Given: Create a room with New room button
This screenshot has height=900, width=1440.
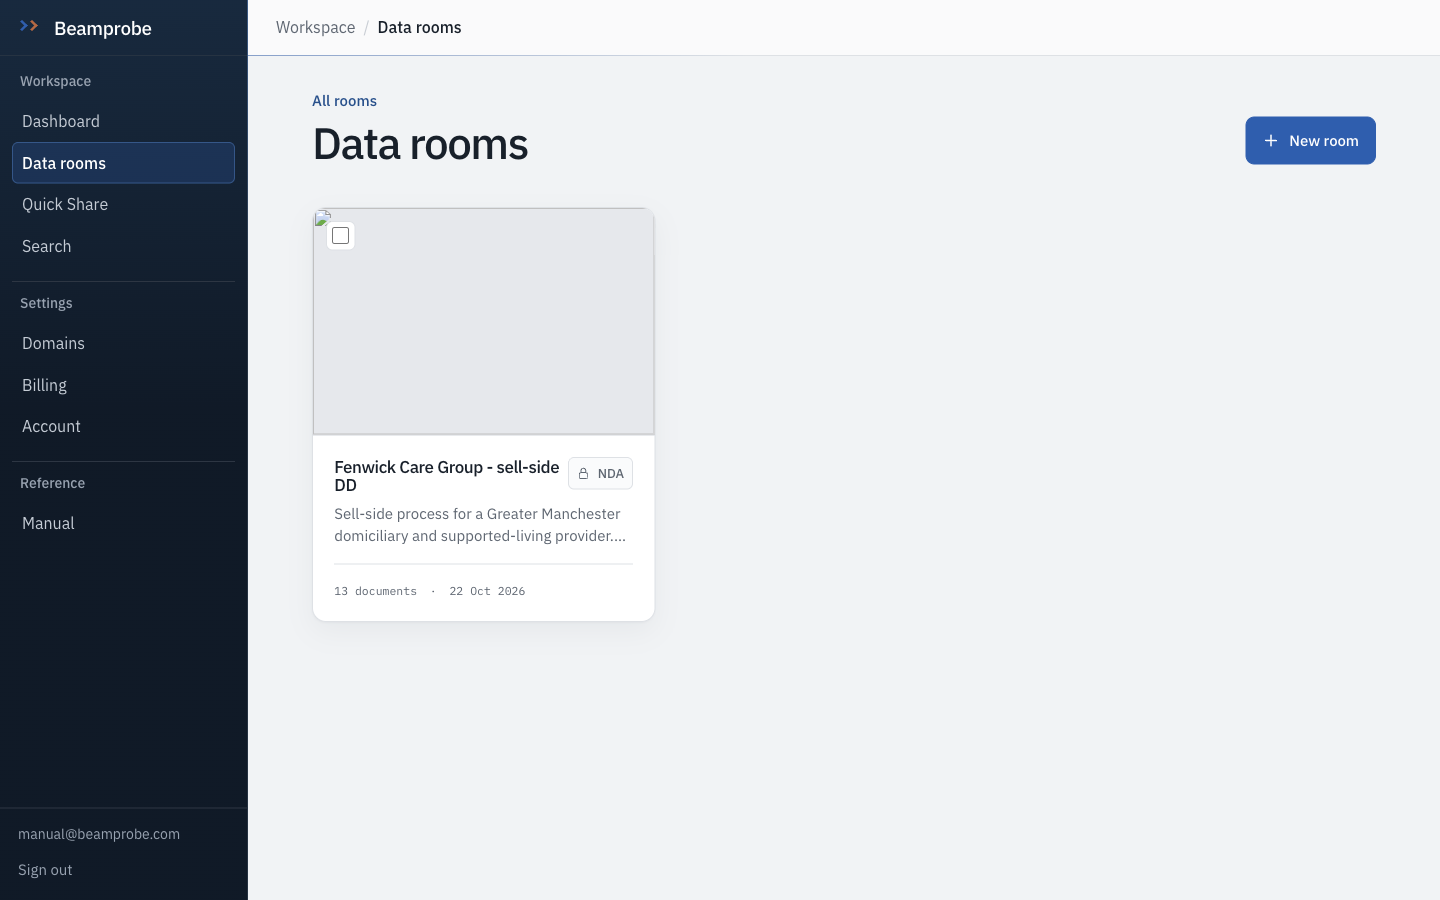Looking at the screenshot, I should point(1310,141).
